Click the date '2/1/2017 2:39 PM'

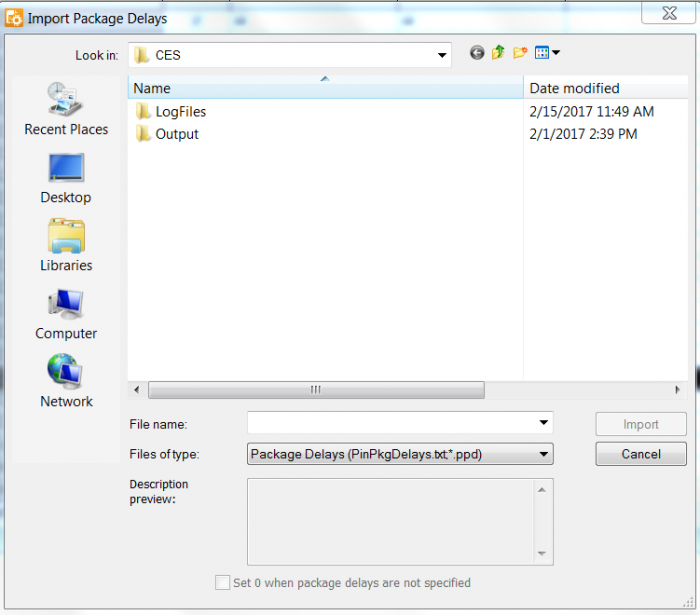point(583,134)
